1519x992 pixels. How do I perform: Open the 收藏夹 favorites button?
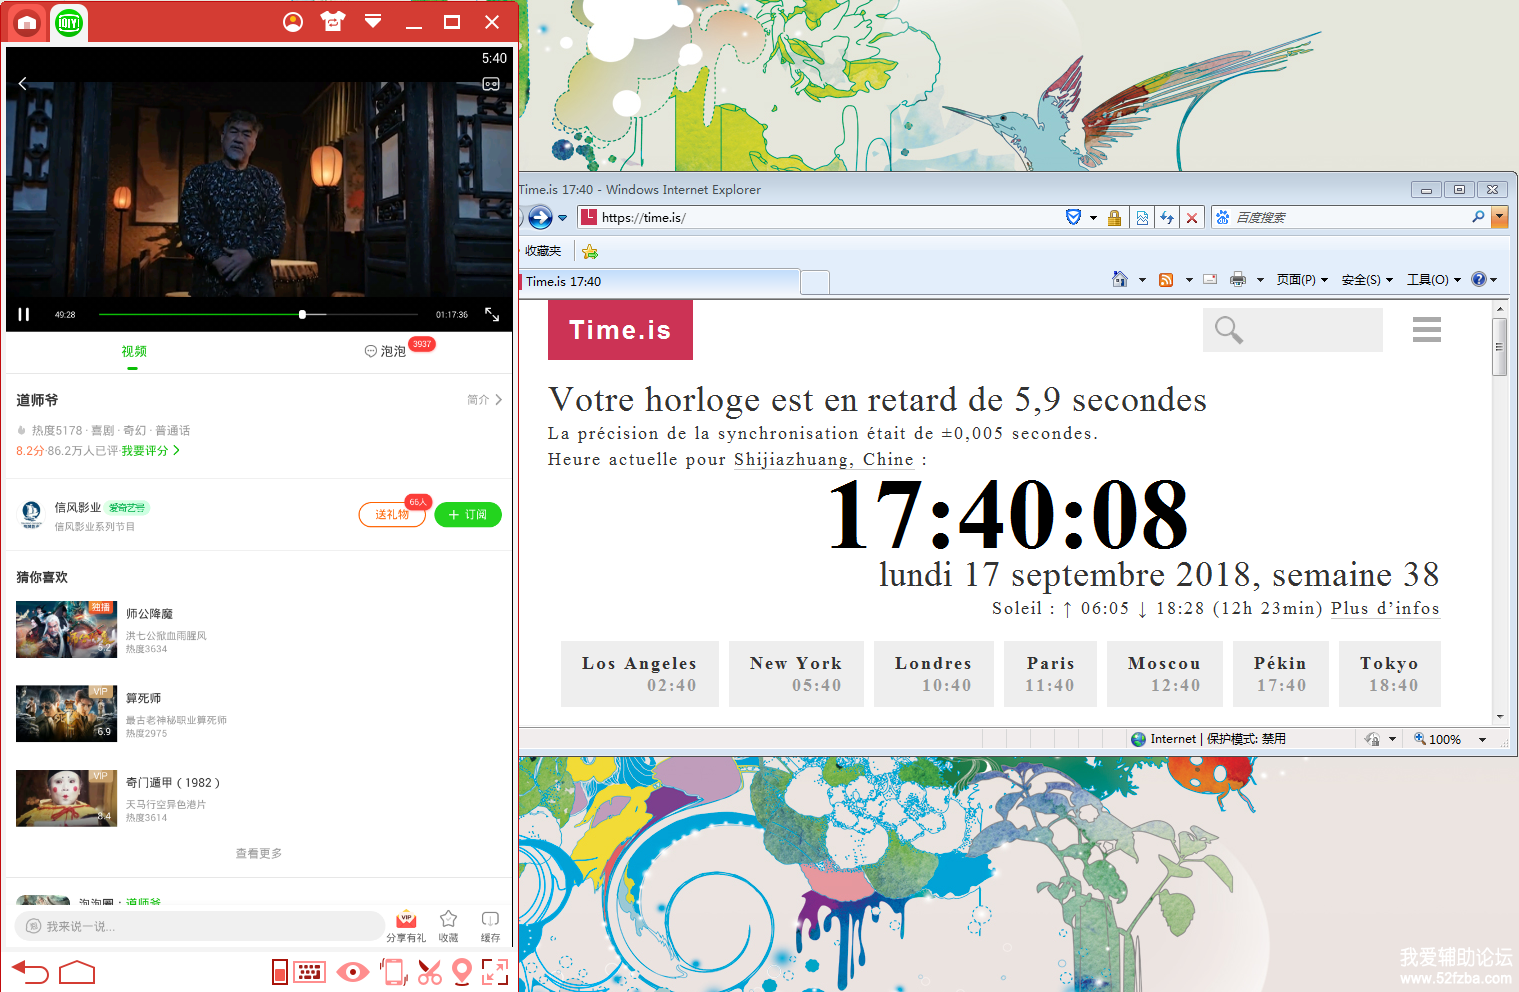[x=544, y=251]
